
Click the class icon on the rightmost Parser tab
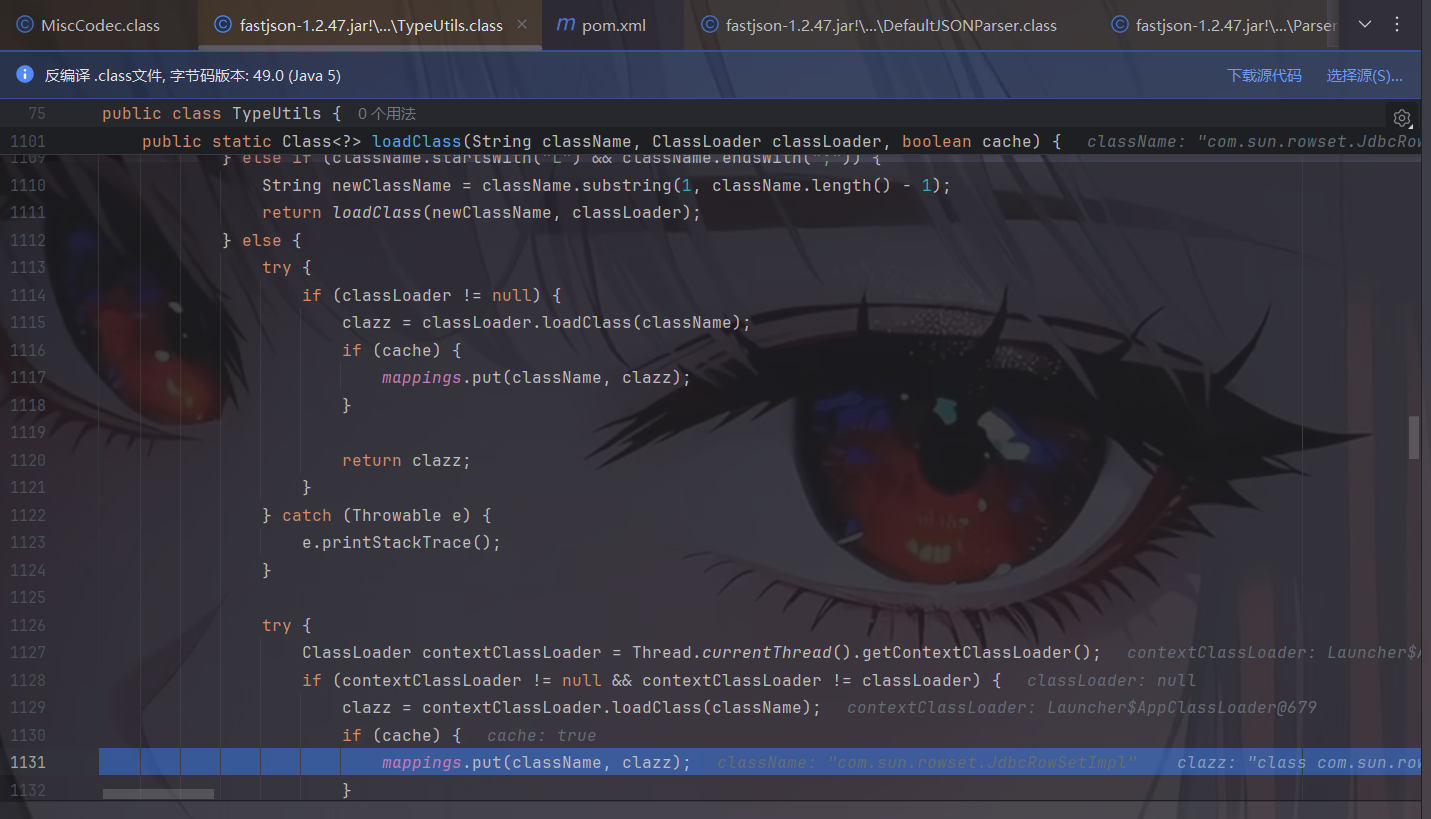(x=1120, y=25)
